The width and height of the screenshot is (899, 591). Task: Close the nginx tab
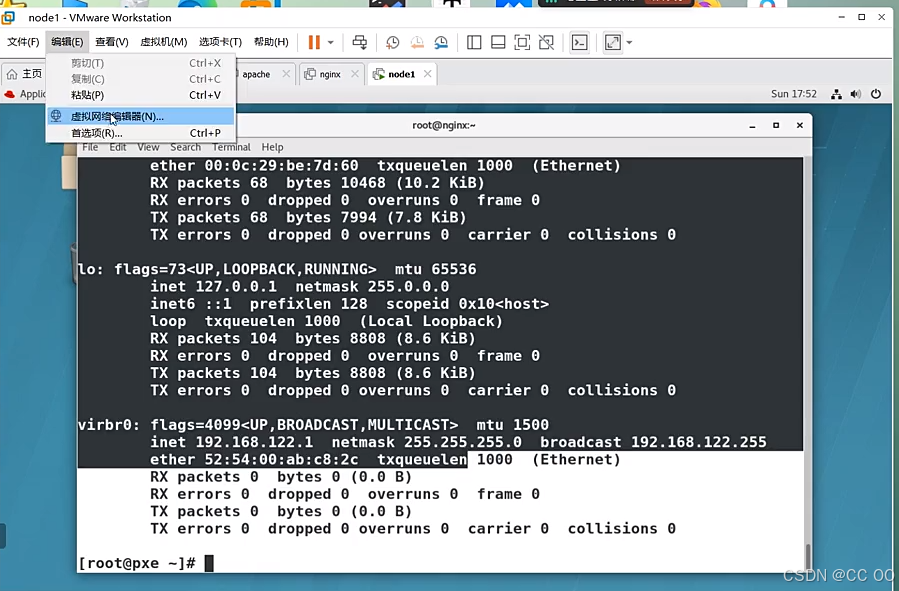tap(355, 74)
